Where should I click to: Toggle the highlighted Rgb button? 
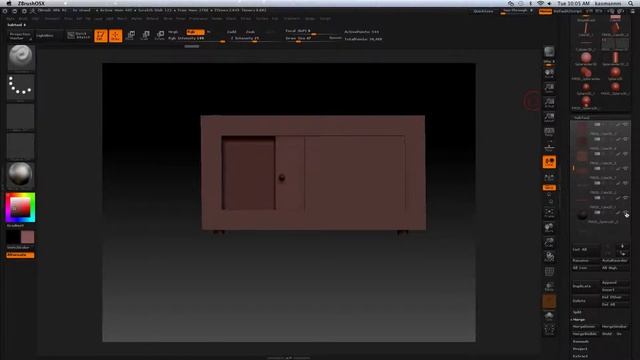195,32
